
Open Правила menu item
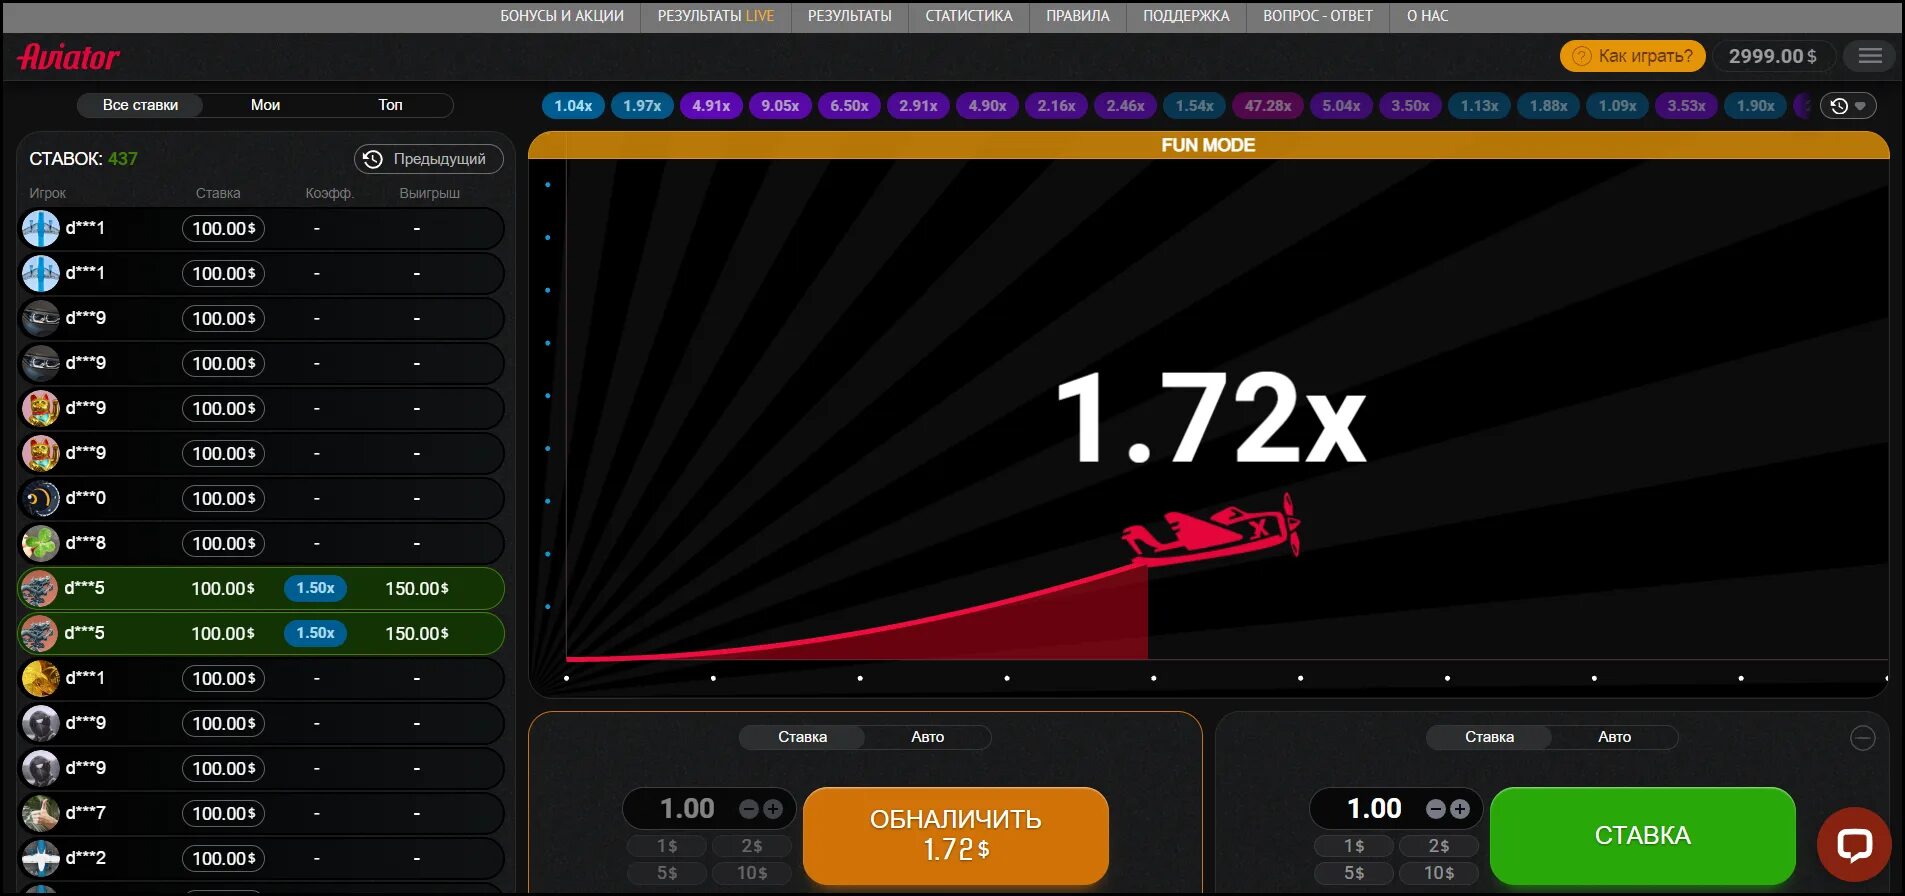(1078, 16)
